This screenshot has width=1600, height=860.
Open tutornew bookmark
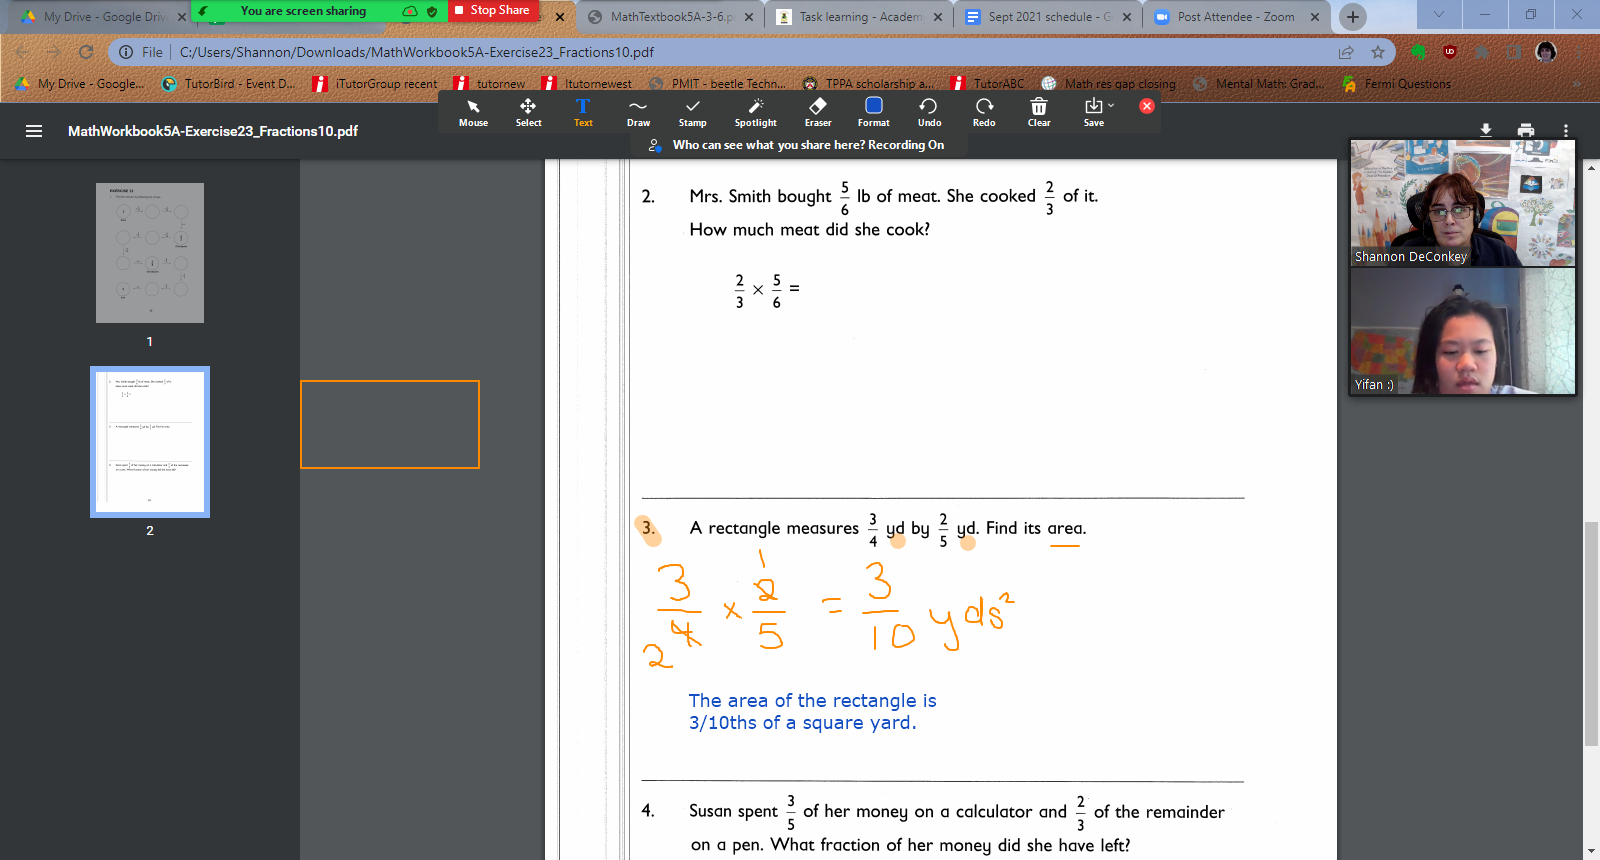(x=490, y=84)
